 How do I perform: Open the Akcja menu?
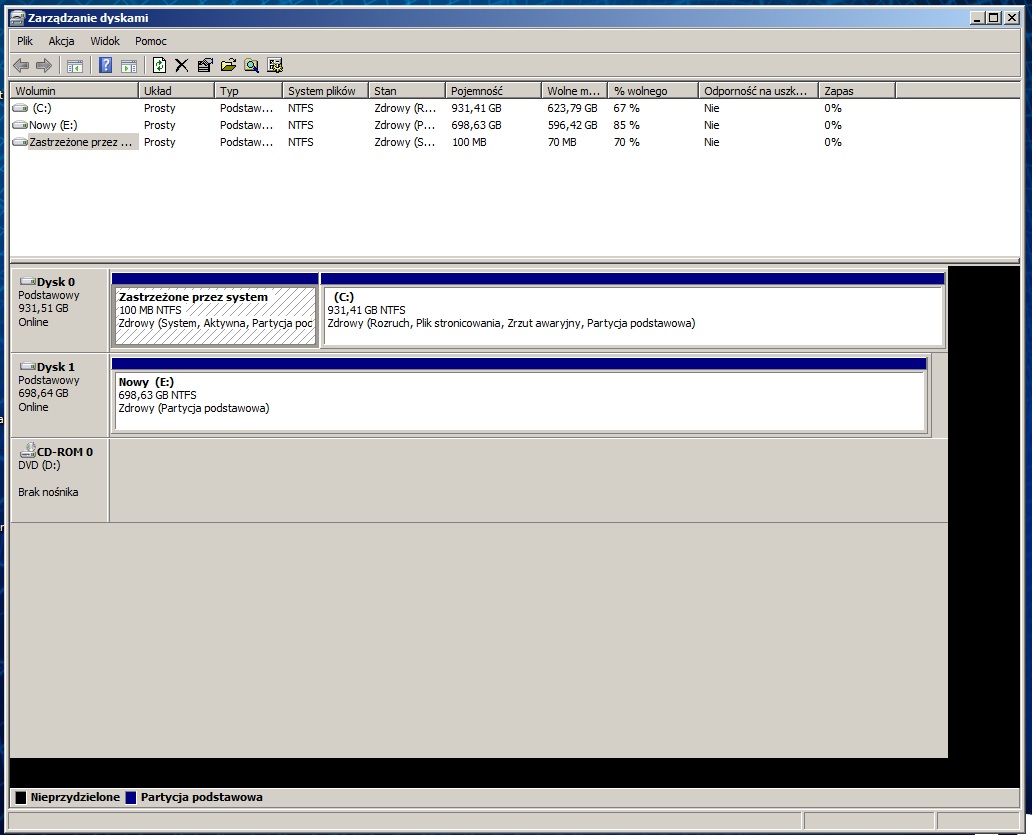pos(61,41)
